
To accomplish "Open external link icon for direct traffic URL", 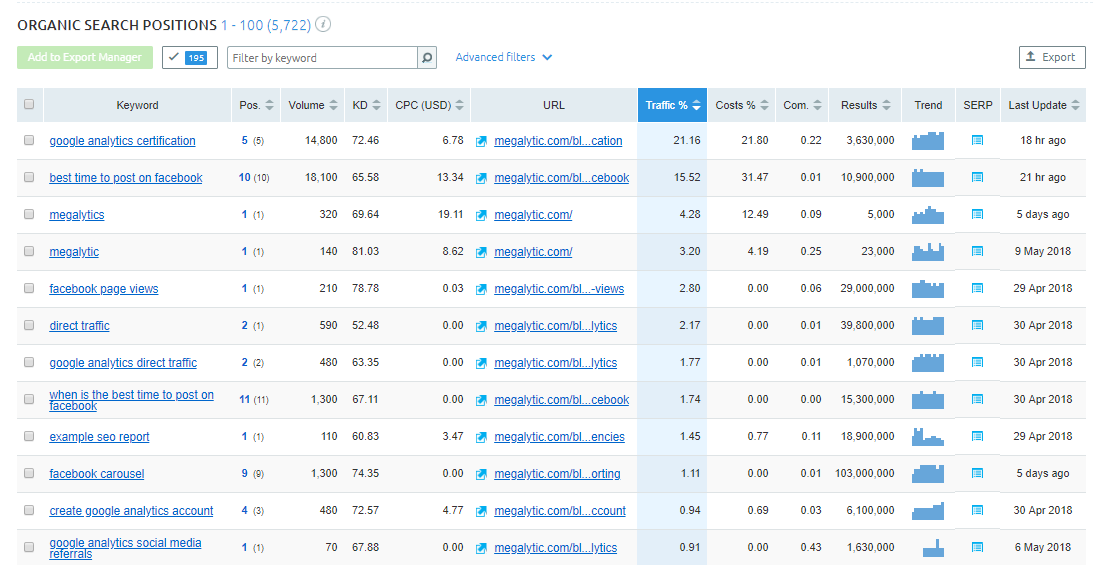I will 482,326.
